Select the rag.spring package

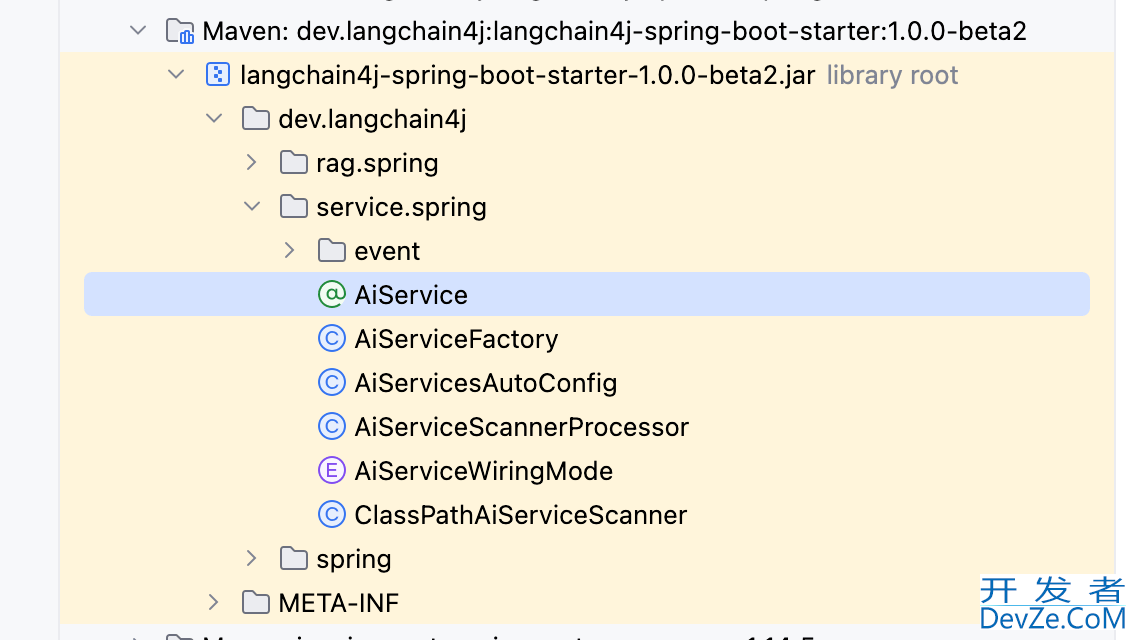point(377,164)
